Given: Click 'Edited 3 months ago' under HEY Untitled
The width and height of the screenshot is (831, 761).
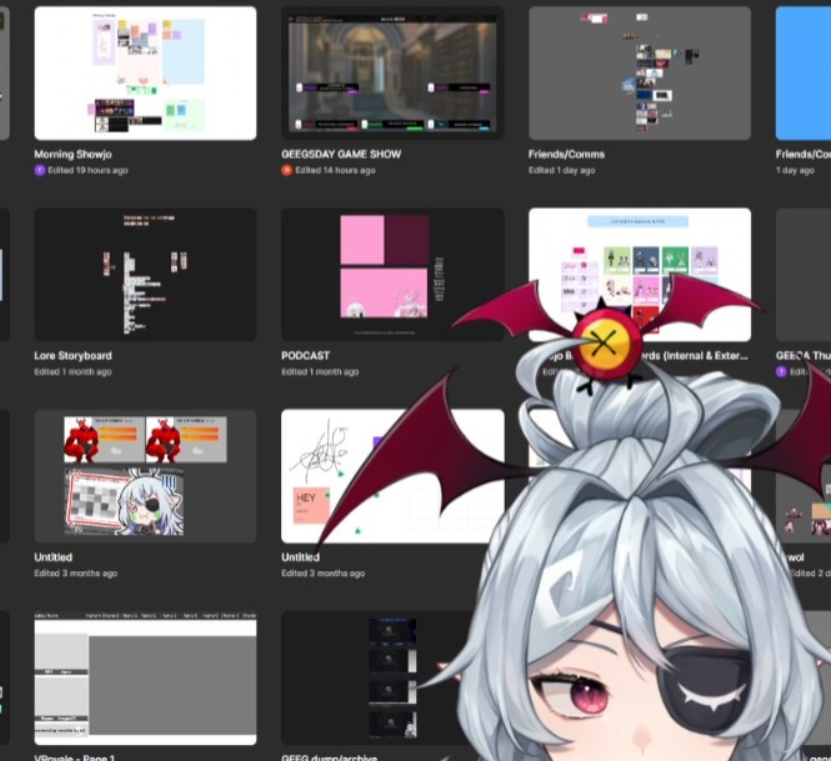Looking at the screenshot, I should pos(323,573).
